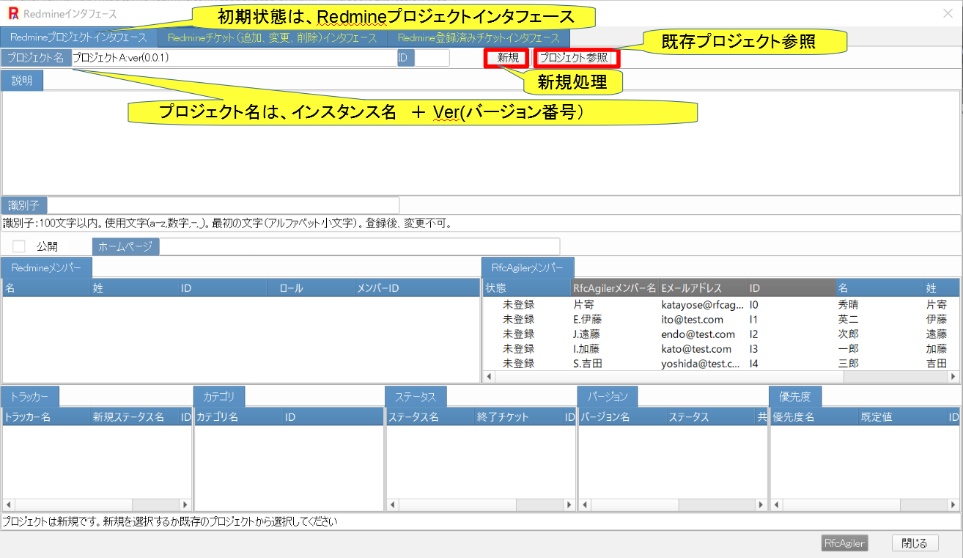Click the Redmine app icon in title bar

[x=13, y=14]
